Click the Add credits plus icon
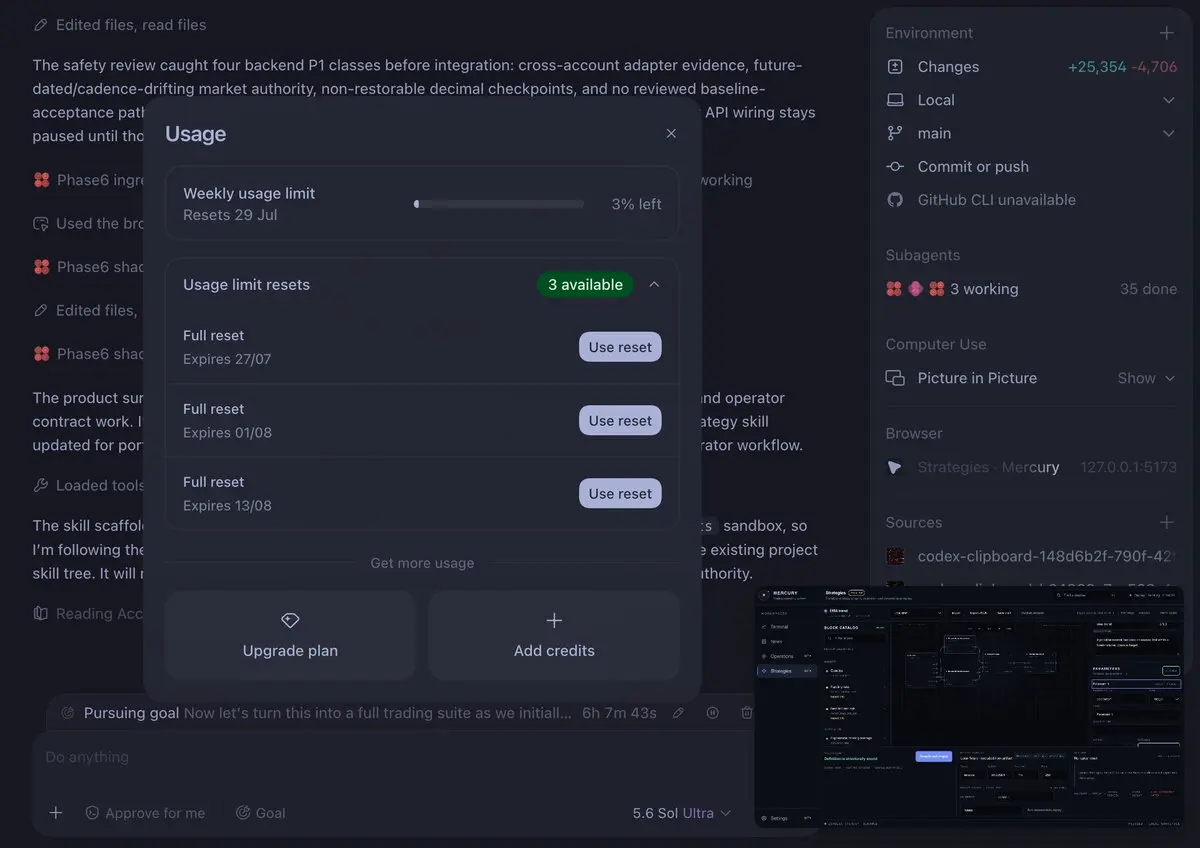The image size is (1200, 848). 554,620
